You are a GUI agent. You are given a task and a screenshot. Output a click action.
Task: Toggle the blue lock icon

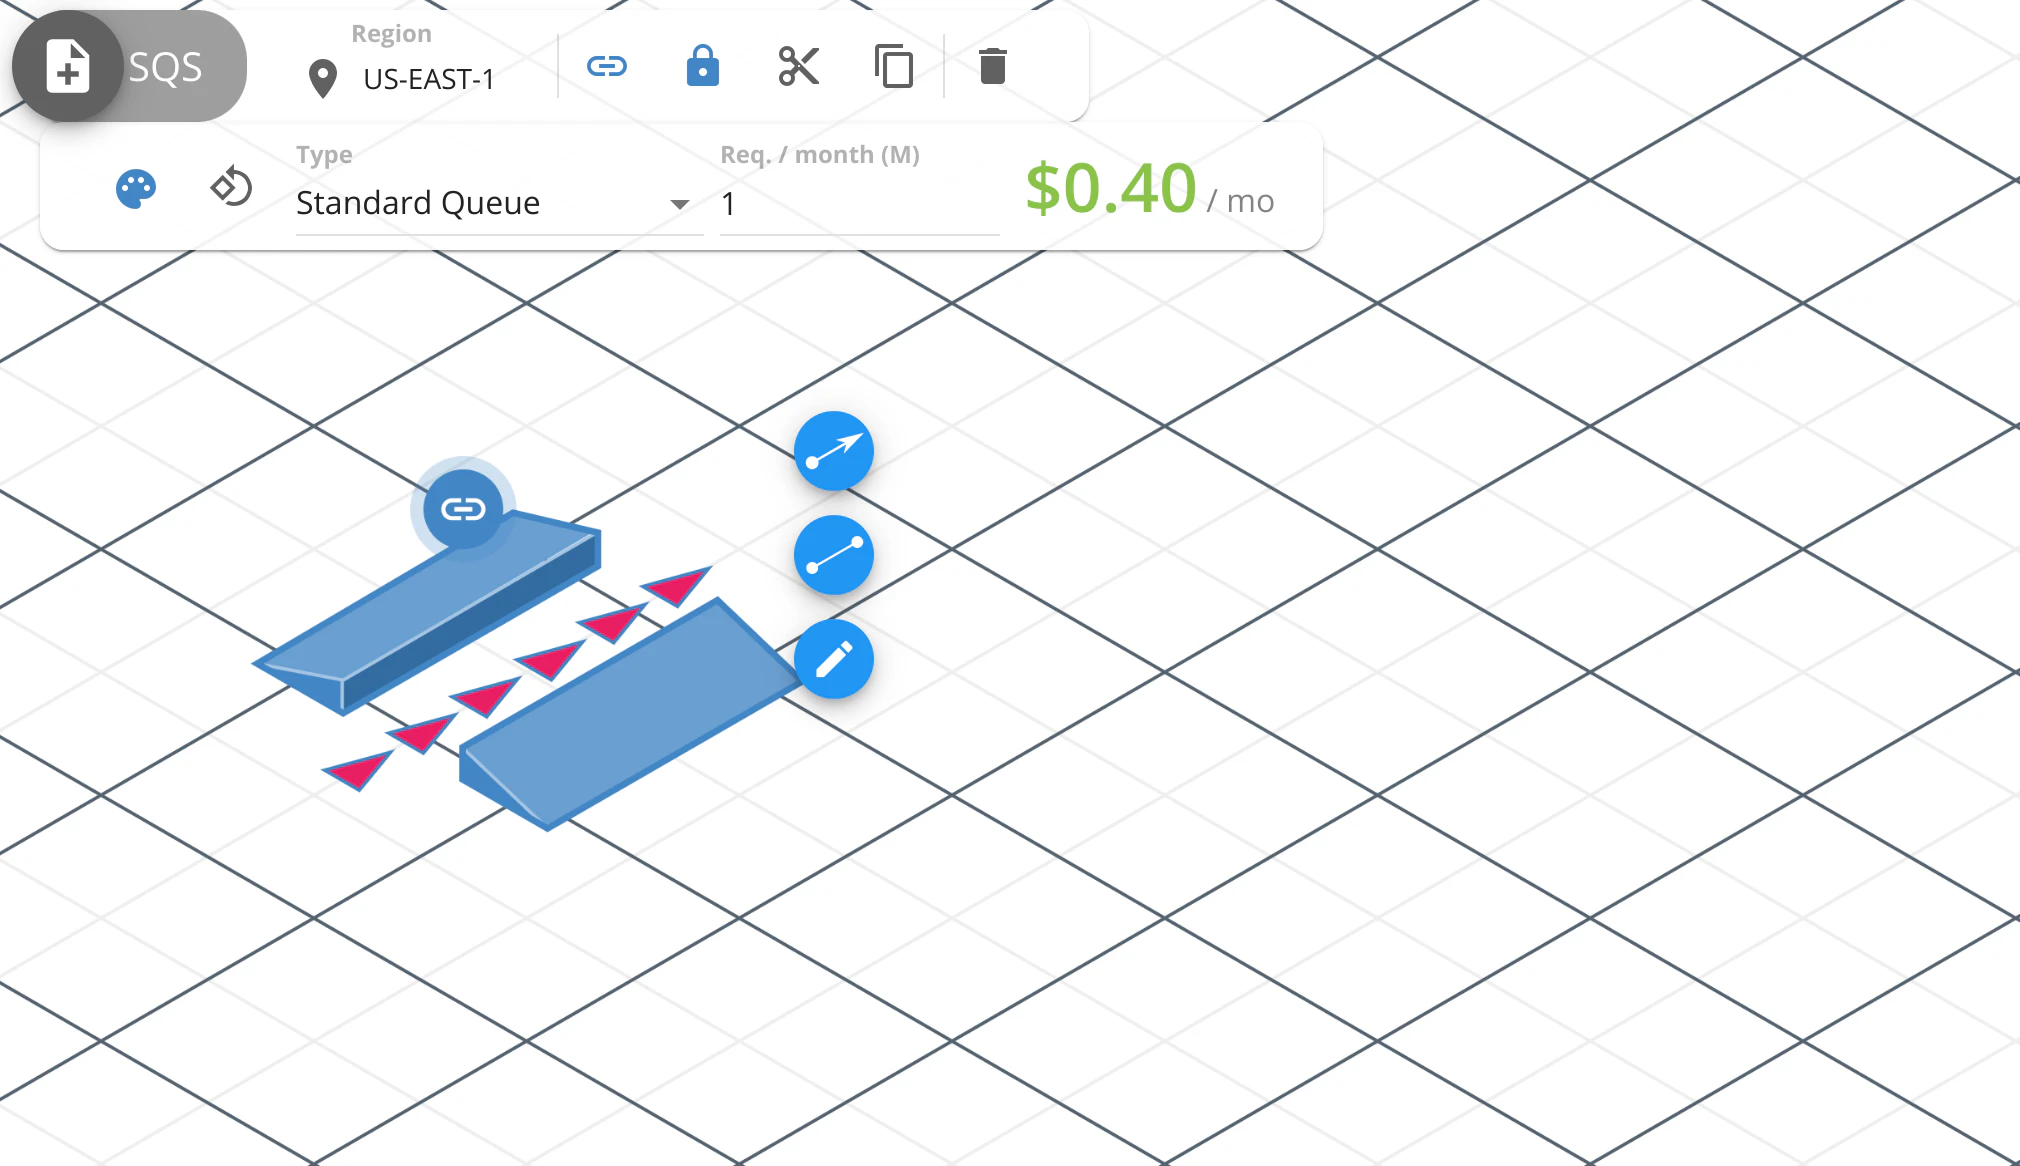pyautogui.click(x=703, y=66)
